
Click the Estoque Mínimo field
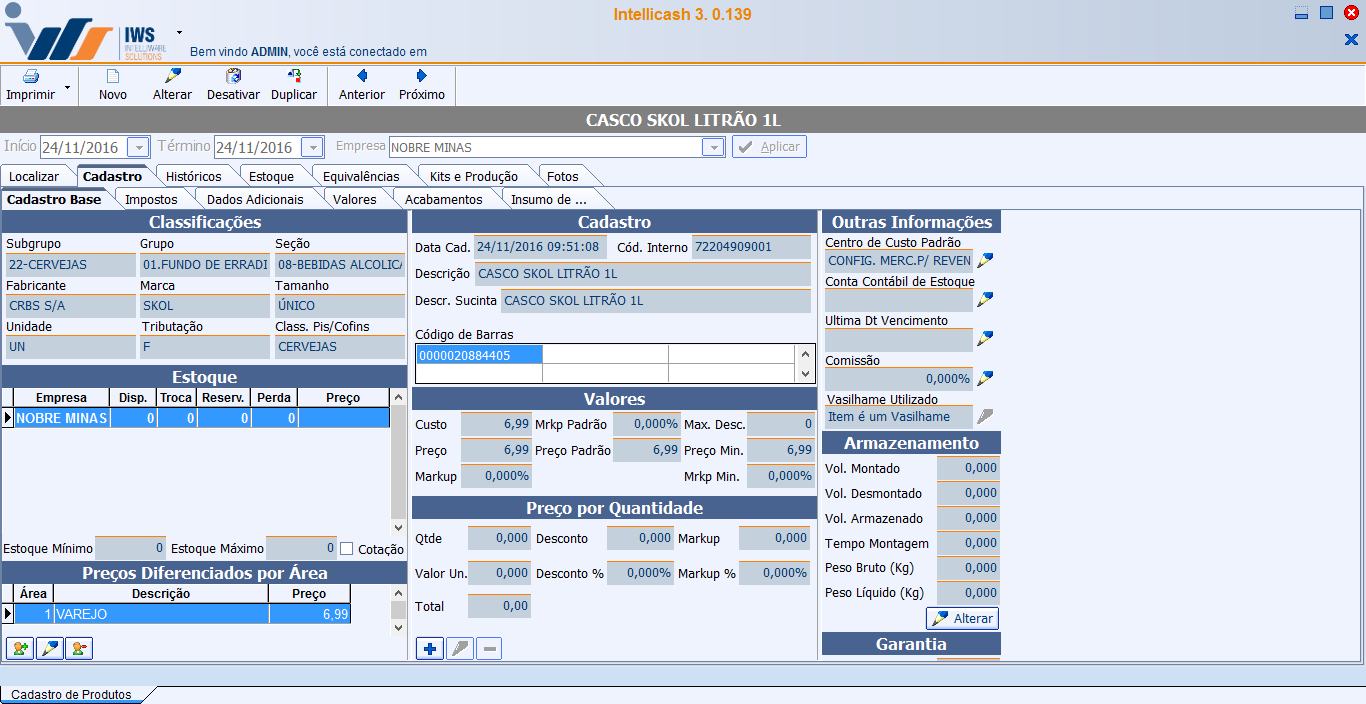pyautogui.click(x=130, y=548)
